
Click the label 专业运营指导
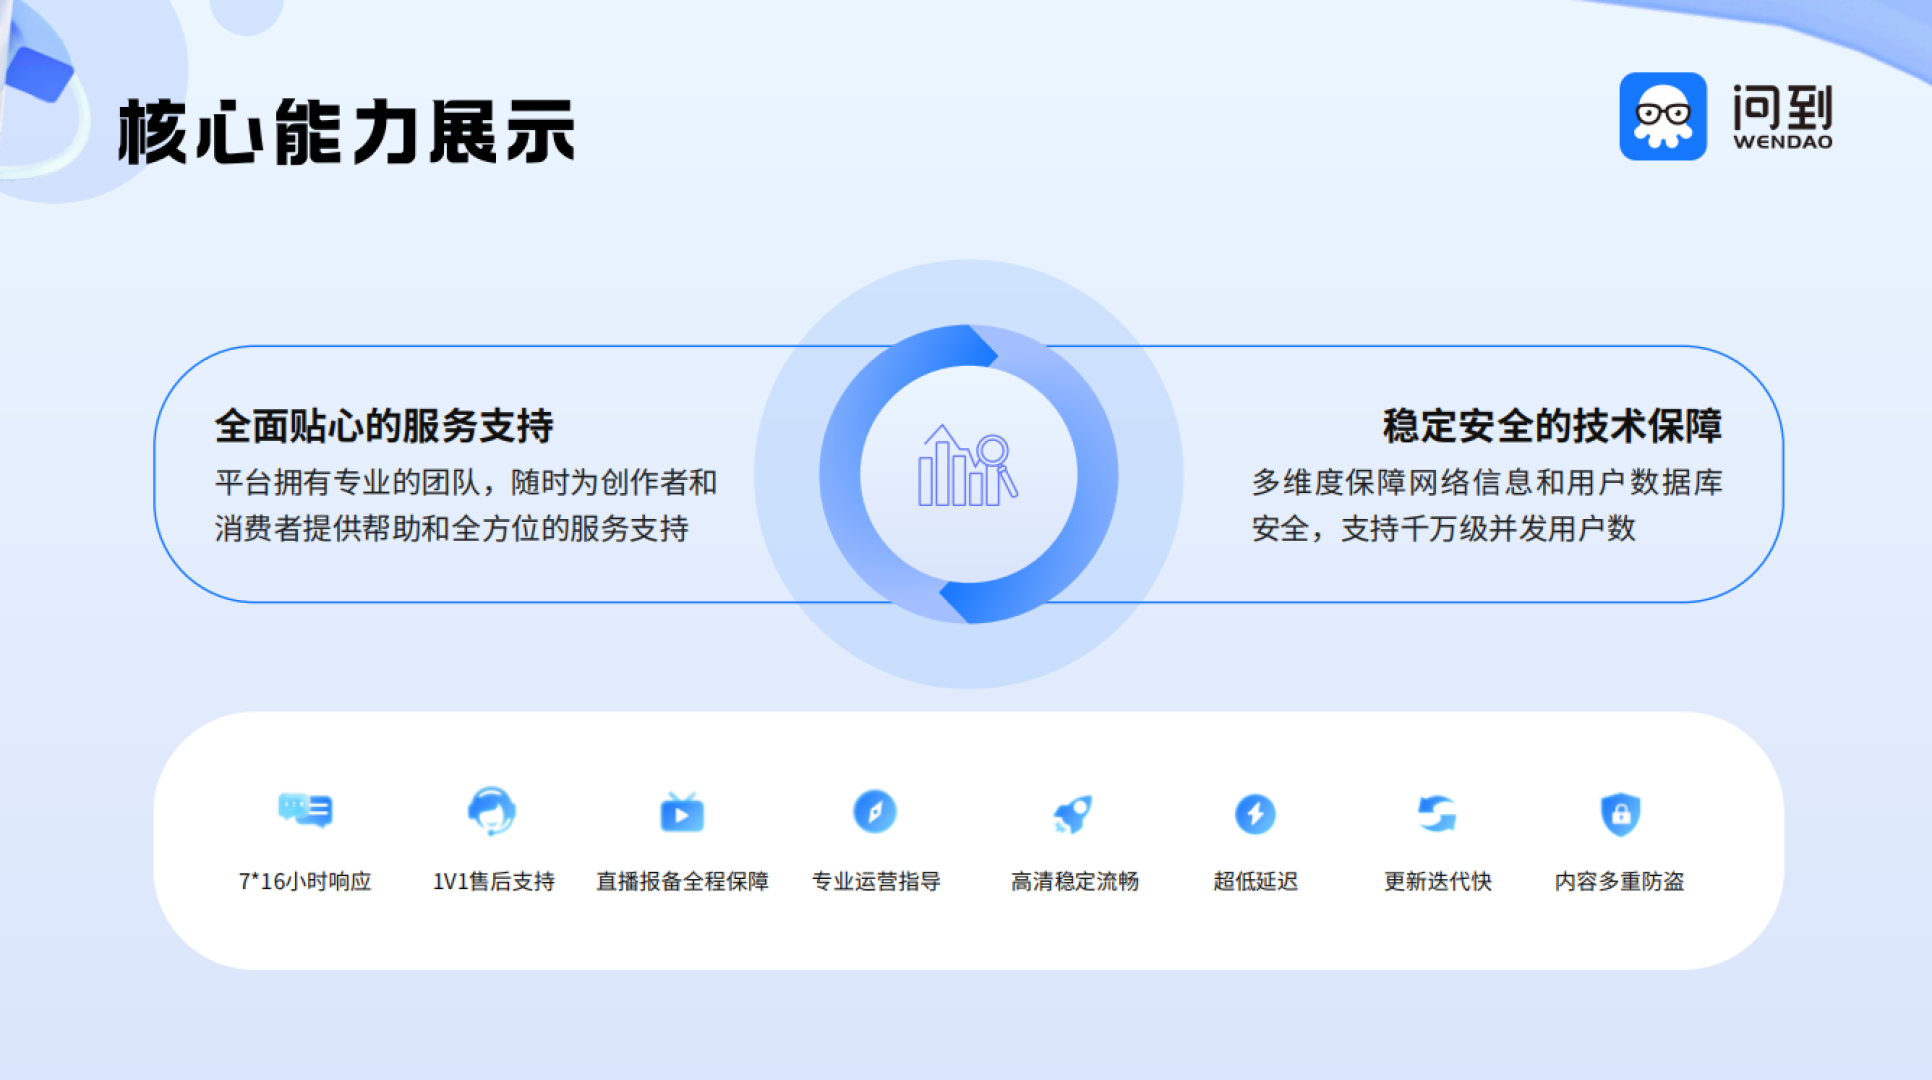(876, 881)
